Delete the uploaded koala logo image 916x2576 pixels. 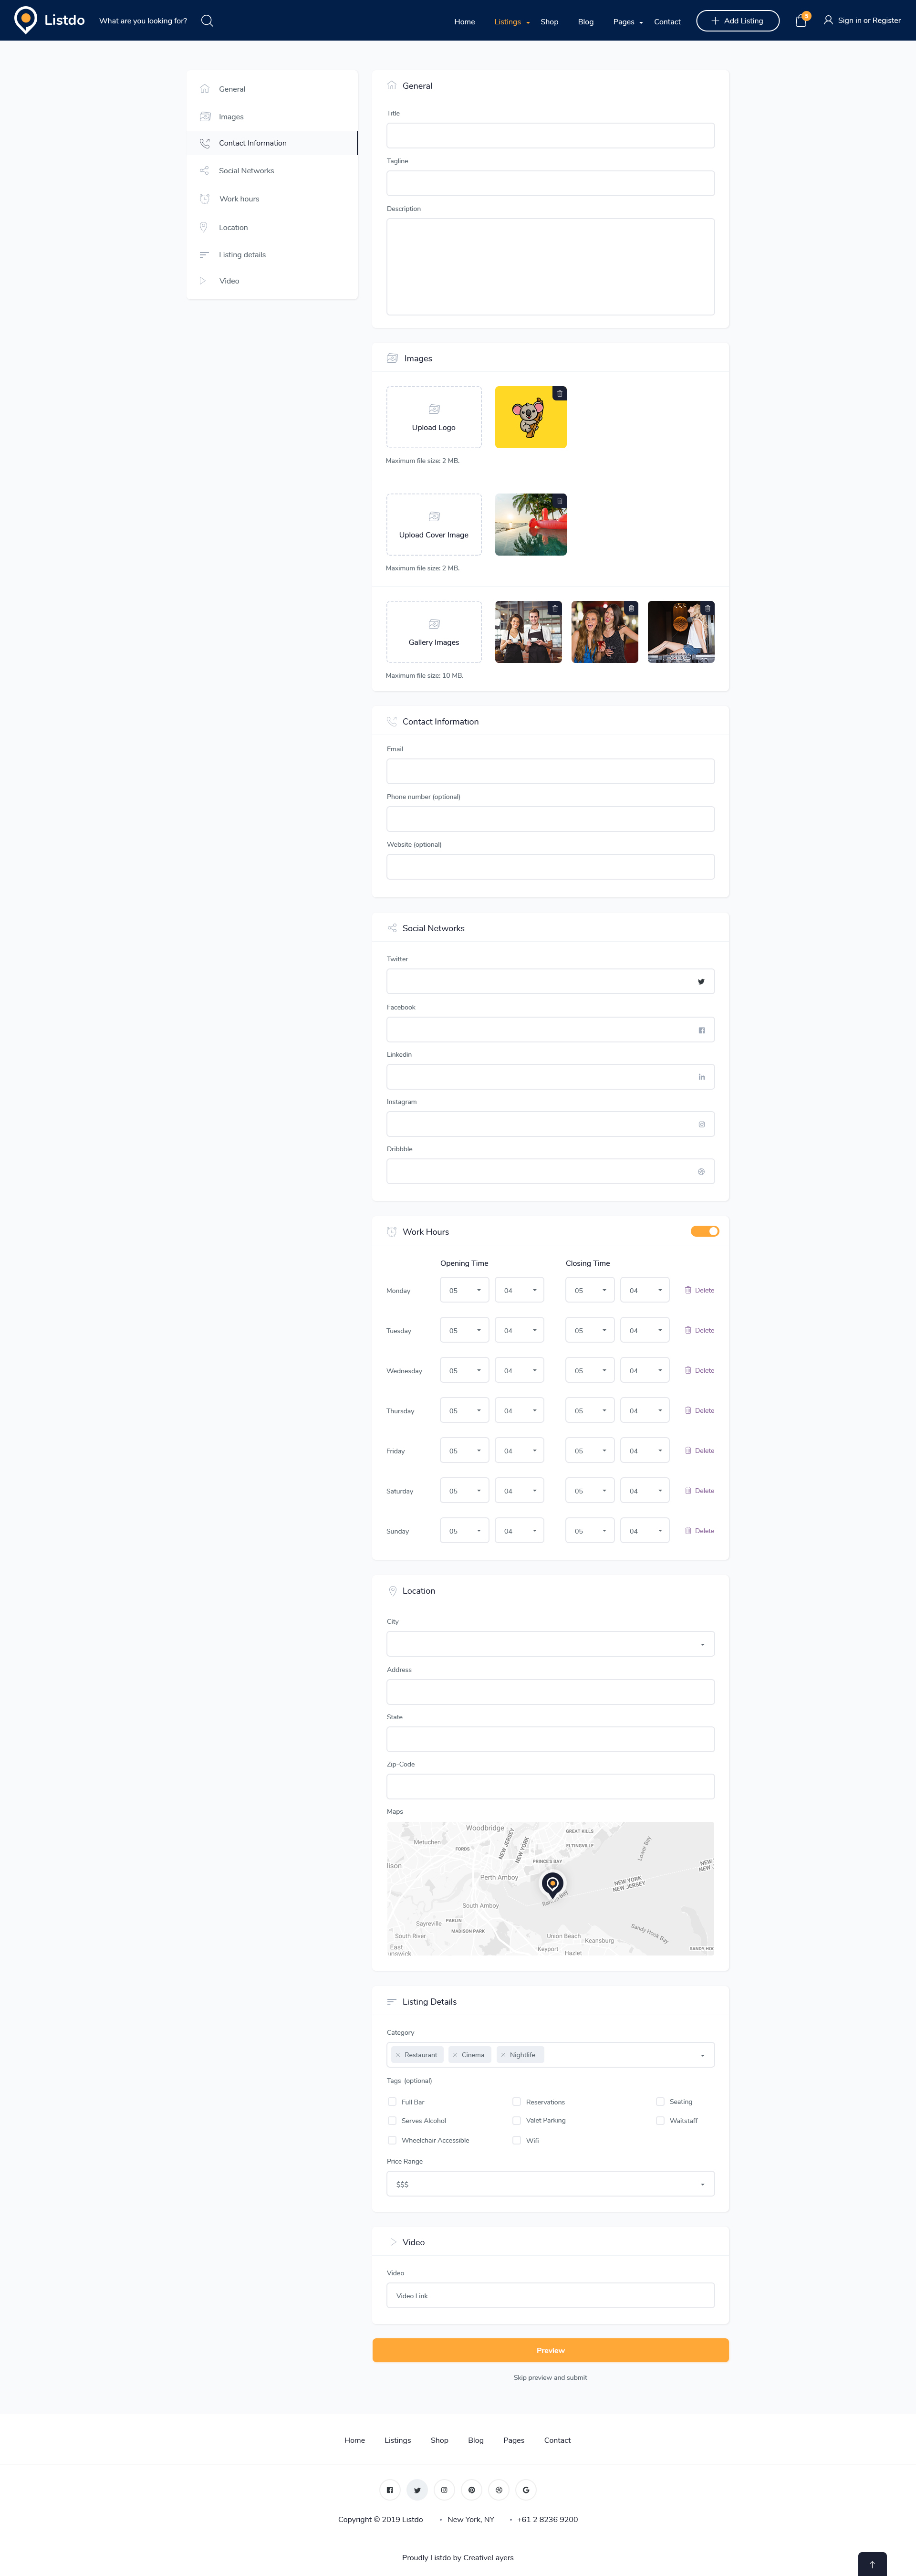click(x=559, y=394)
